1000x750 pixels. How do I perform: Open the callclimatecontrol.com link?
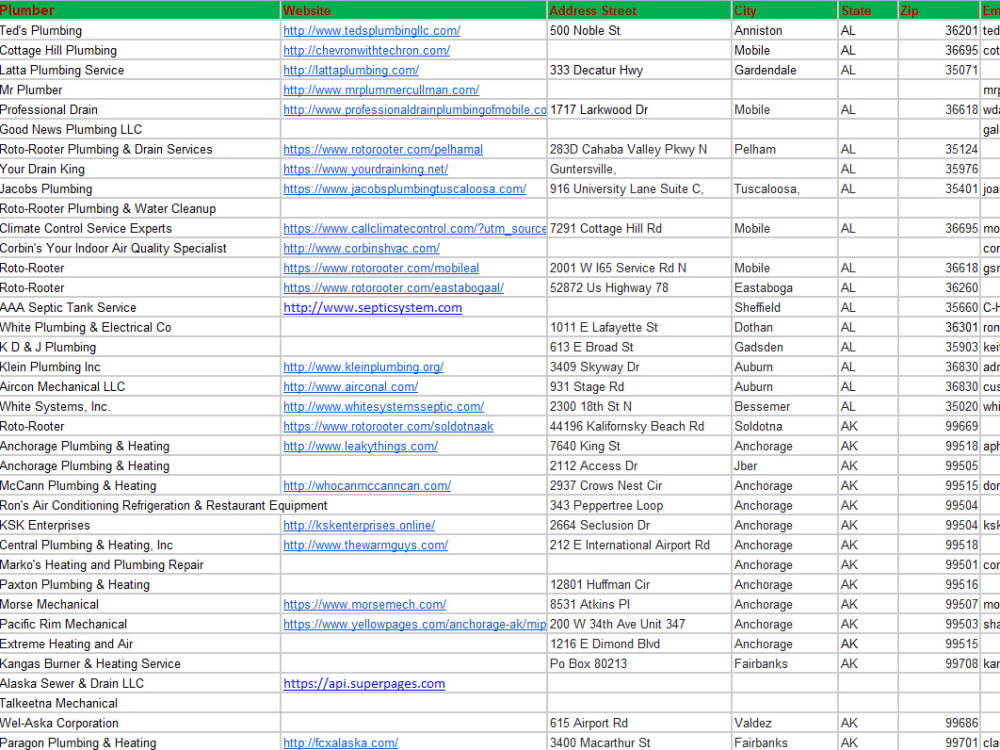415,228
